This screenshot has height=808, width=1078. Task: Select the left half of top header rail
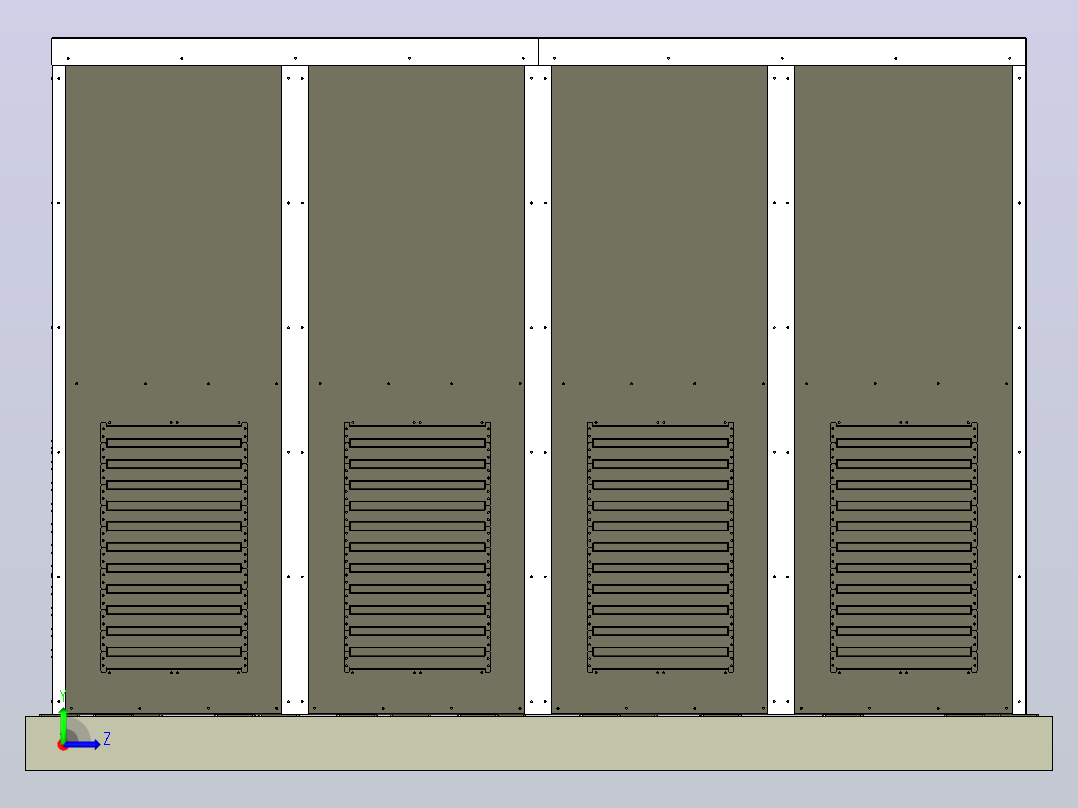295,52
